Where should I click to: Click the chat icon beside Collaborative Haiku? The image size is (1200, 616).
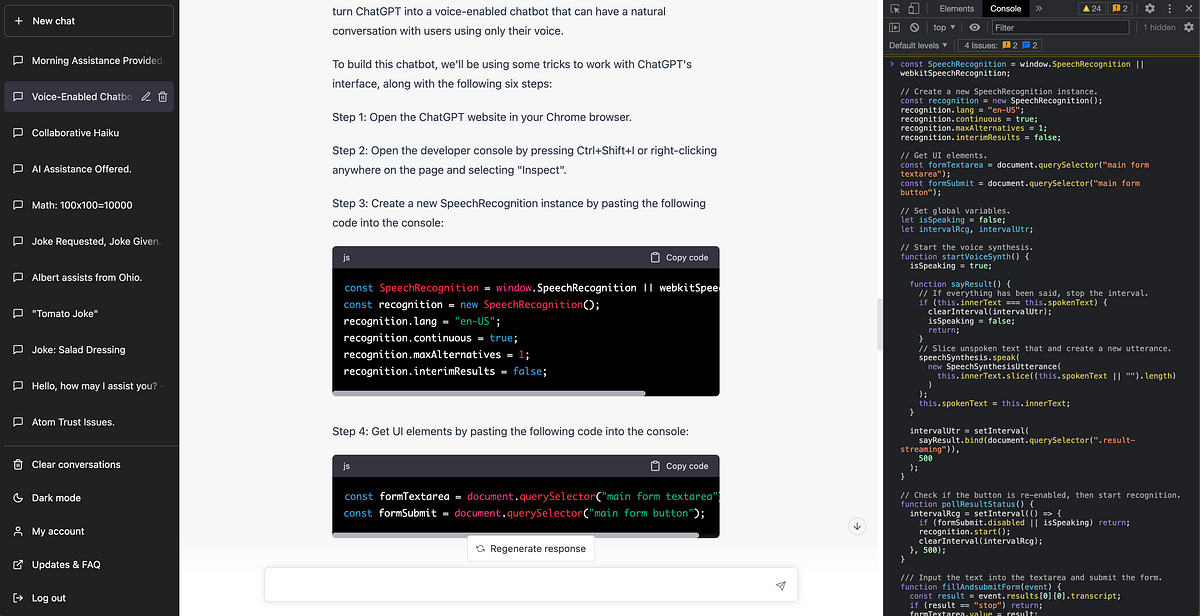click(x=18, y=133)
